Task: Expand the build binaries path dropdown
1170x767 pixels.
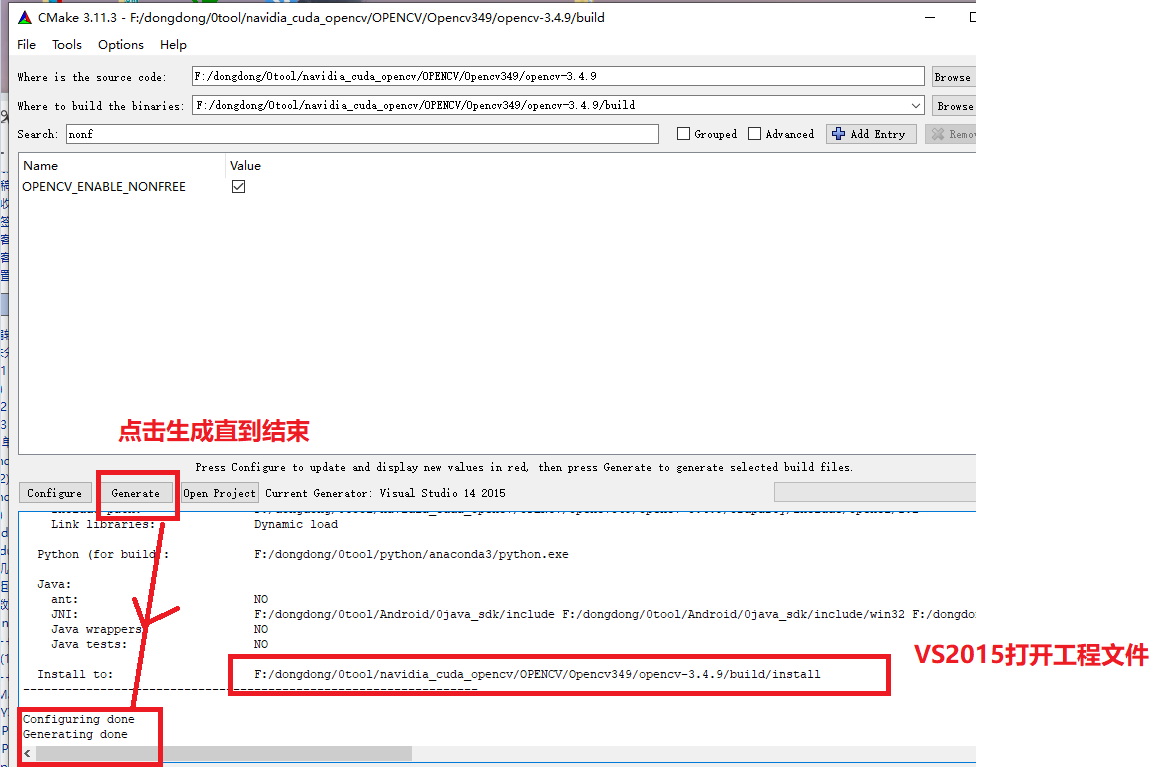Action: point(916,105)
